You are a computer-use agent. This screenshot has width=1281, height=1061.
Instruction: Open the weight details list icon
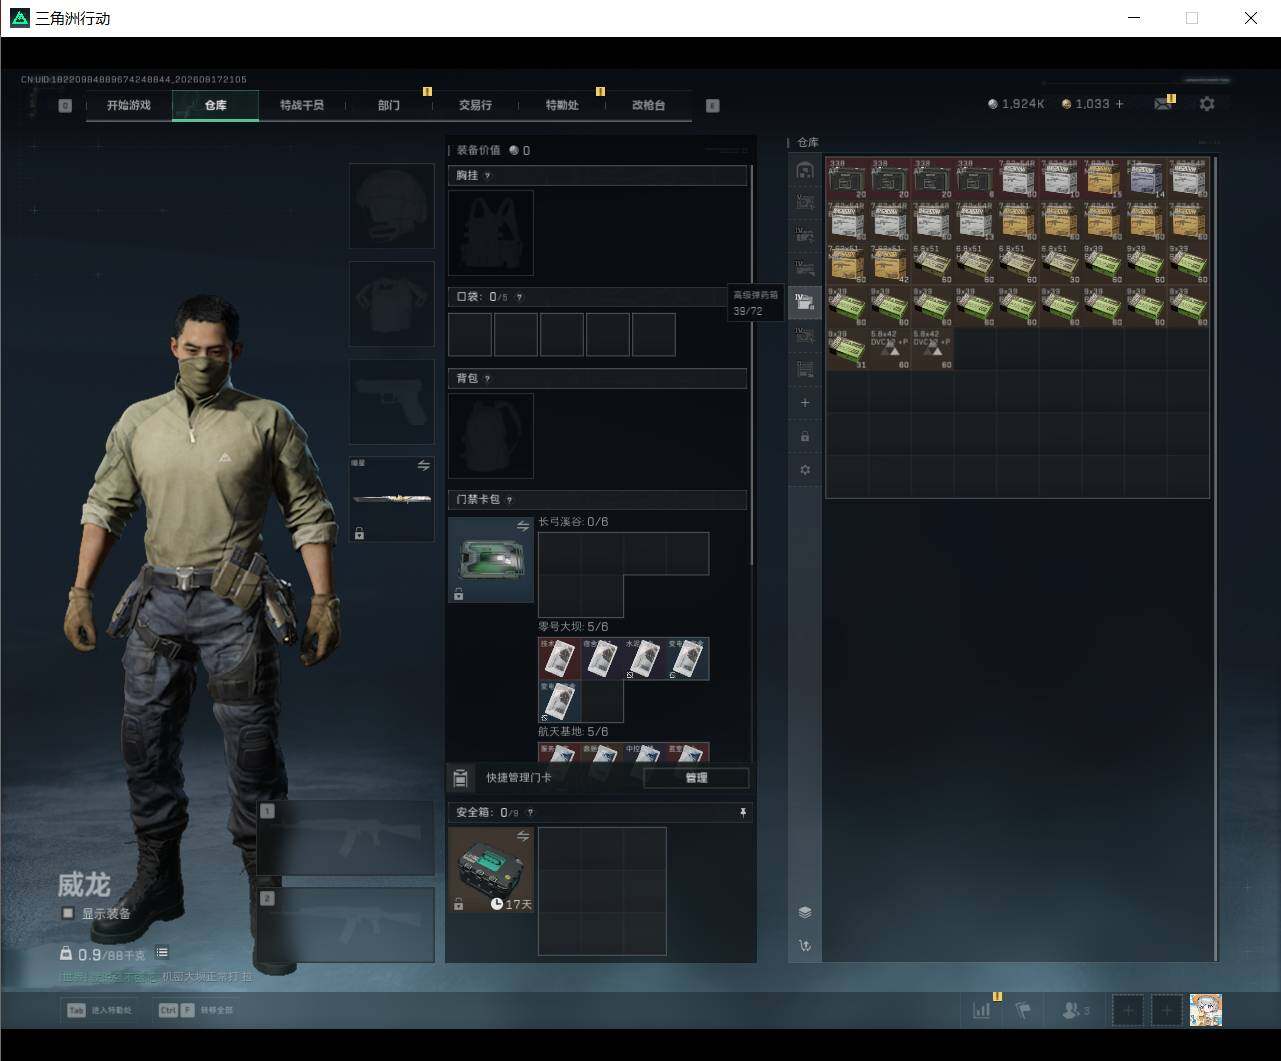click(162, 953)
